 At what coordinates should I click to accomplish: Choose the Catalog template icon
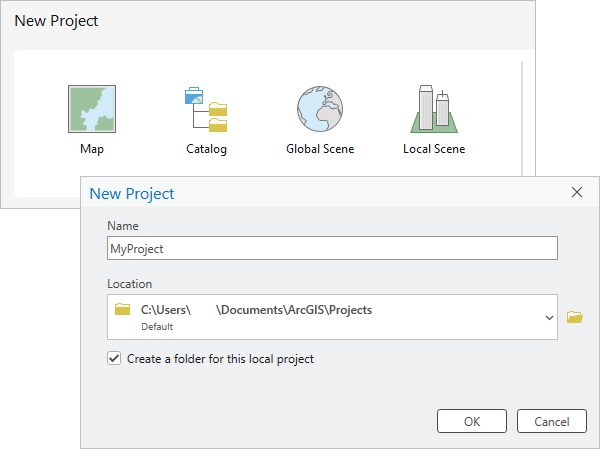tap(206, 110)
